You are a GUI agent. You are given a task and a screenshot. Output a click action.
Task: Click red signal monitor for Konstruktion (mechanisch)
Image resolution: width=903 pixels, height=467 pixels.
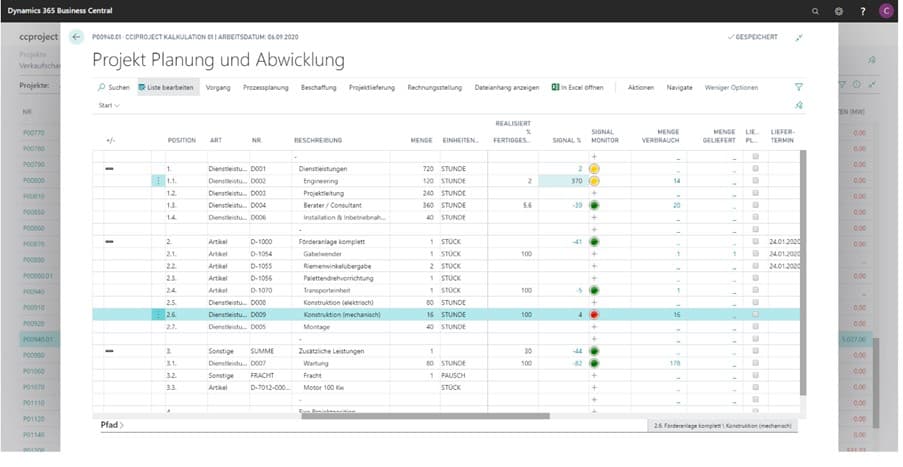(x=594, y=314)
